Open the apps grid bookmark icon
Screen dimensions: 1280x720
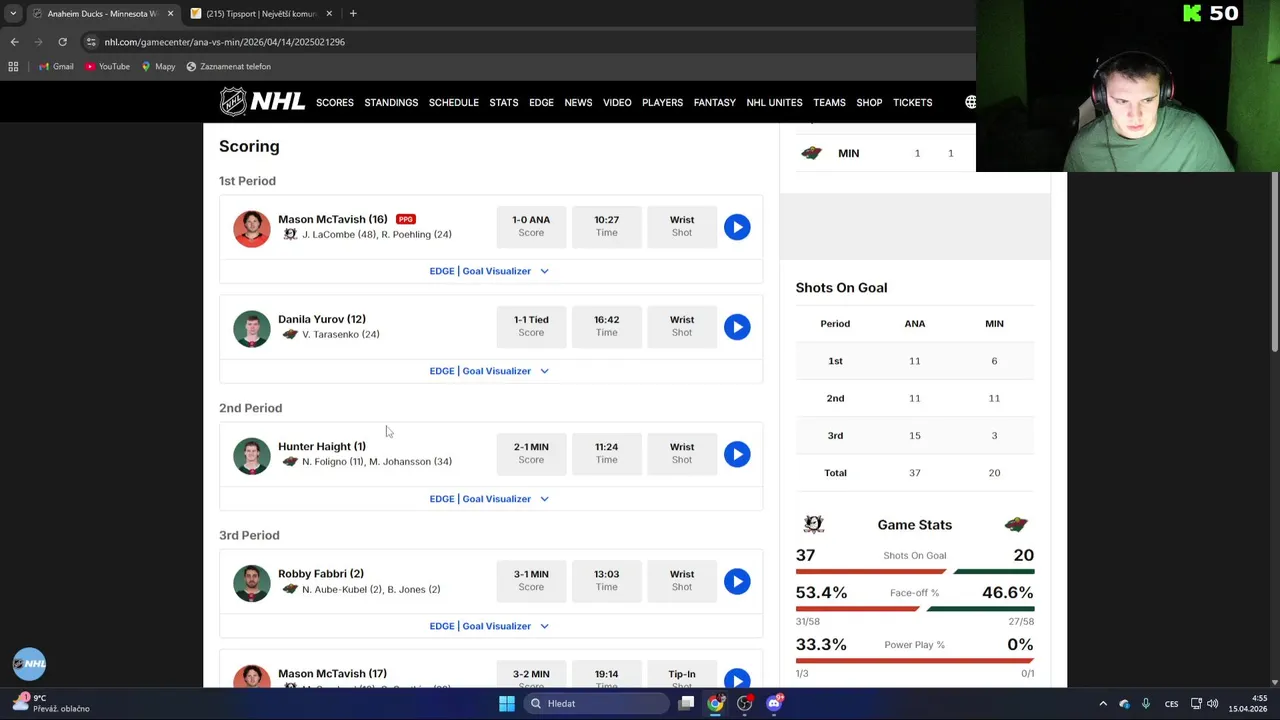13,66
